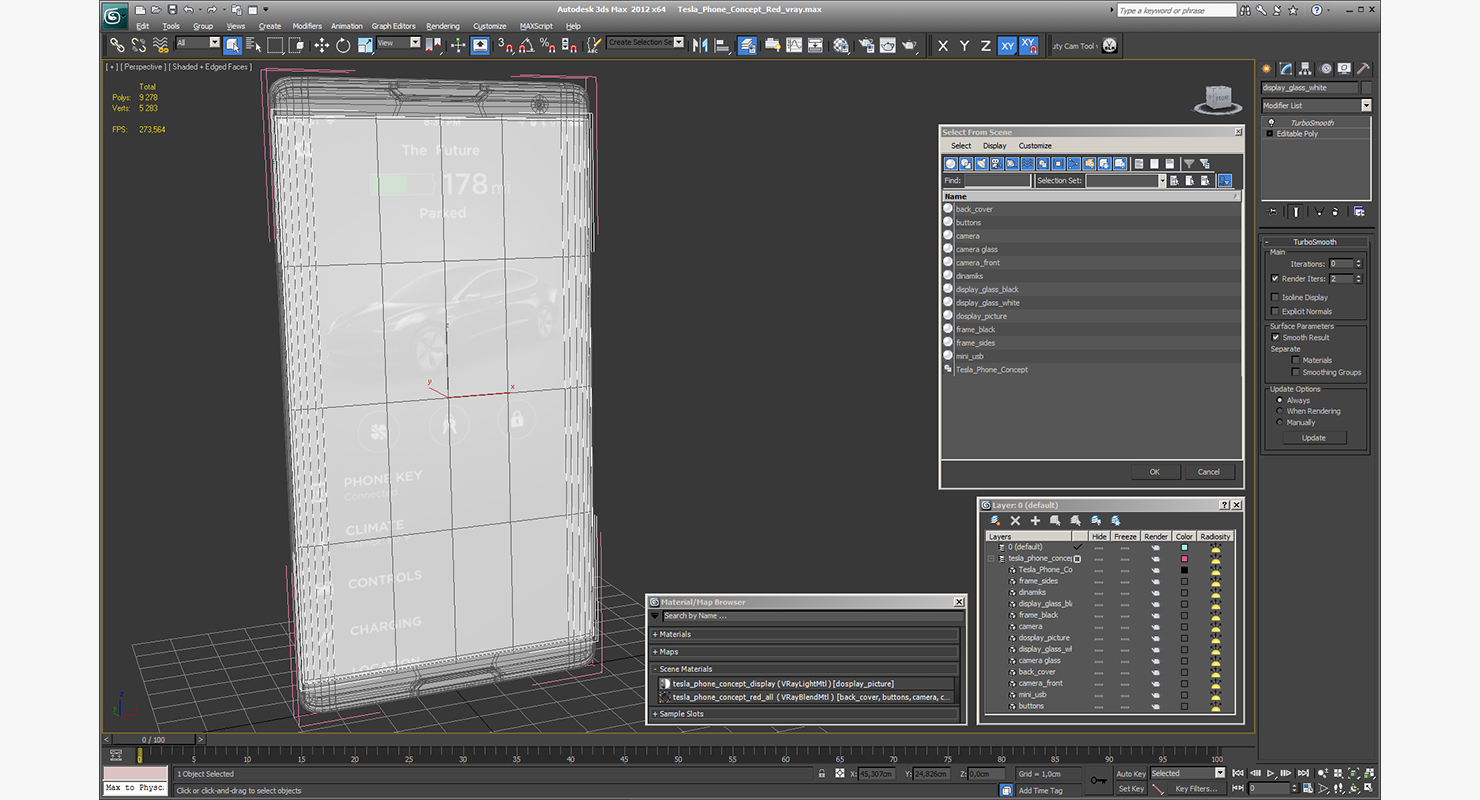
Task: Click the Render Production teapot icon
Action: pyautogui.click(x=909, y=45)
